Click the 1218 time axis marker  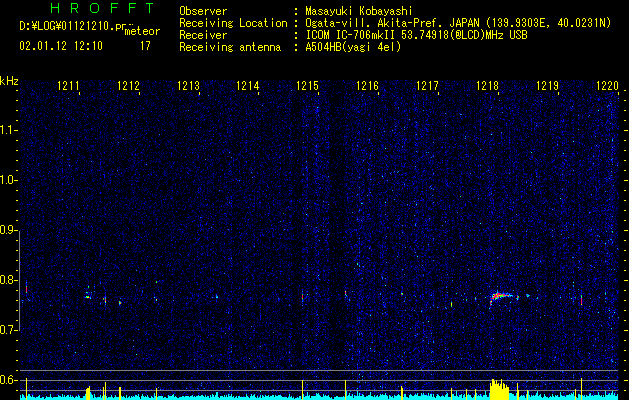pyautogui.click(x=487, y=86)
